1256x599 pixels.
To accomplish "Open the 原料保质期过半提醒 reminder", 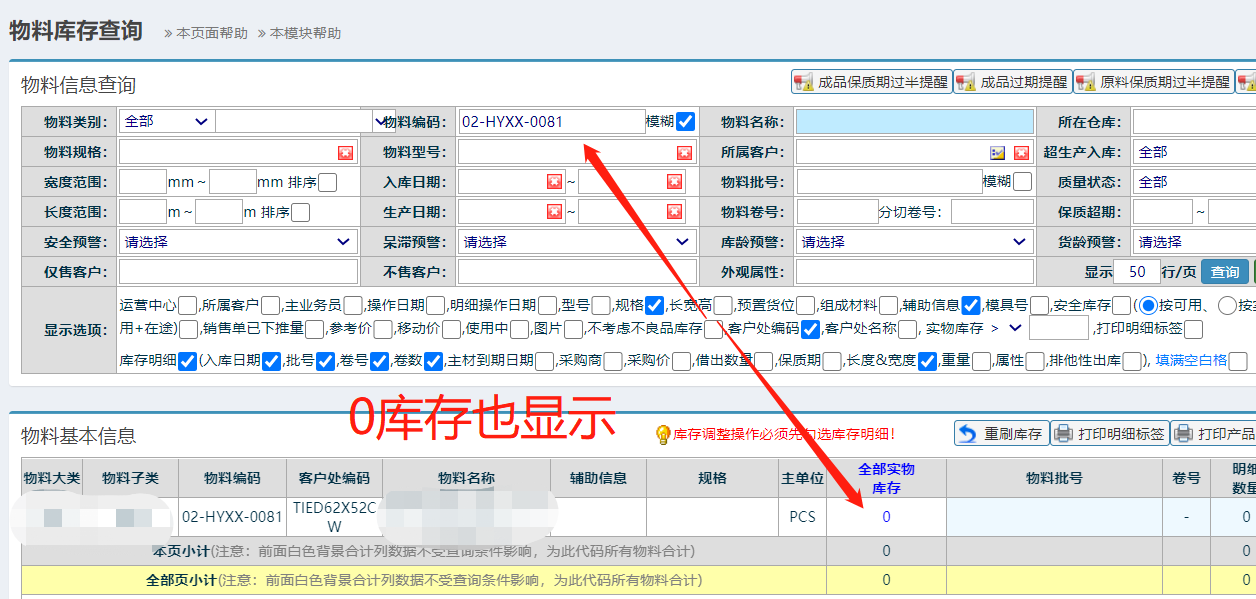I will point(1154,82).
